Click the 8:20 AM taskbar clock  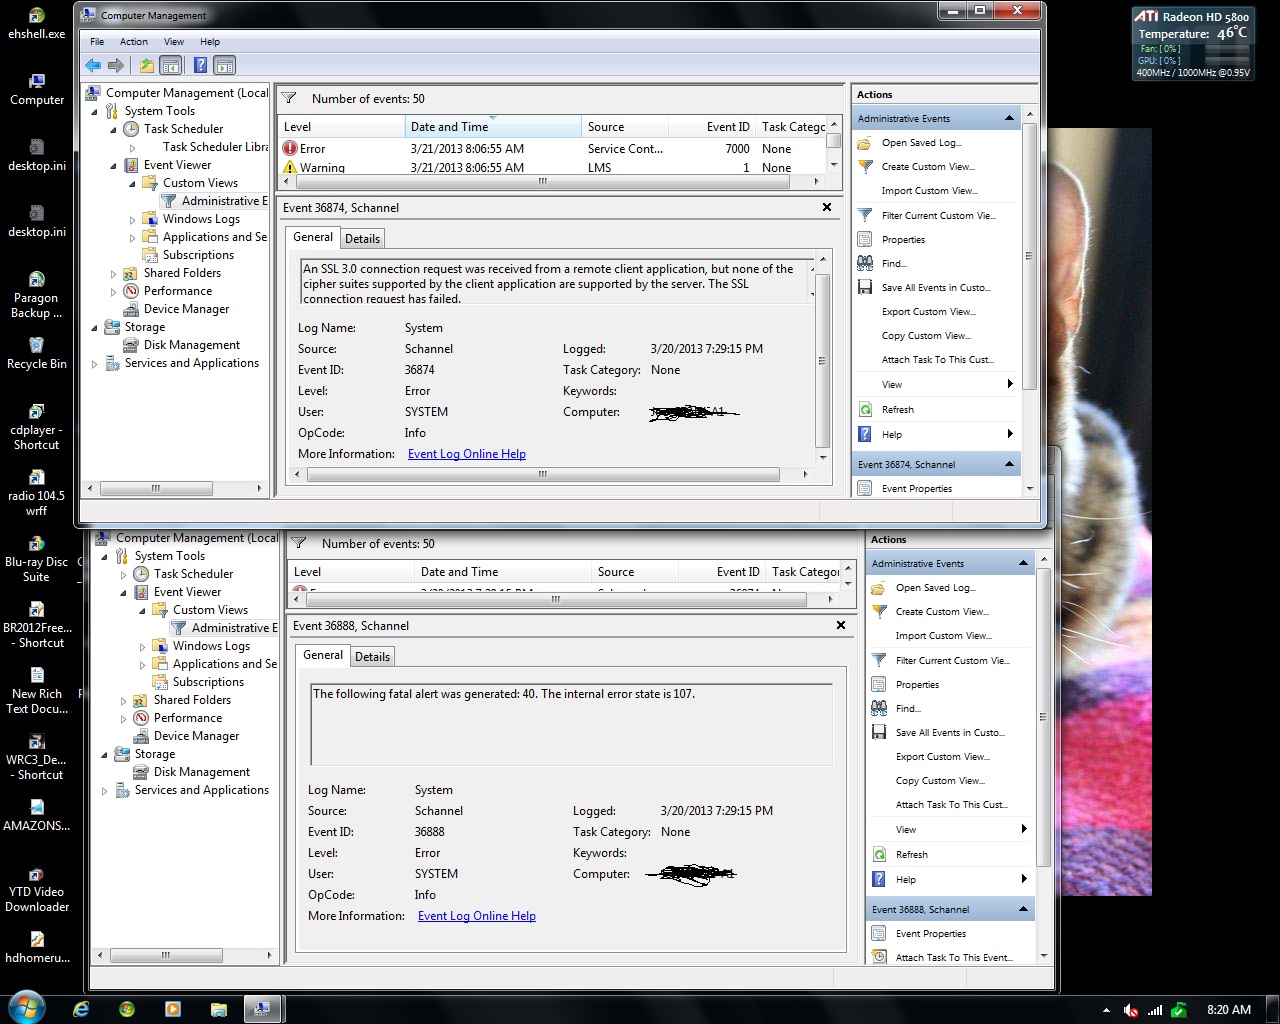1228,1010
